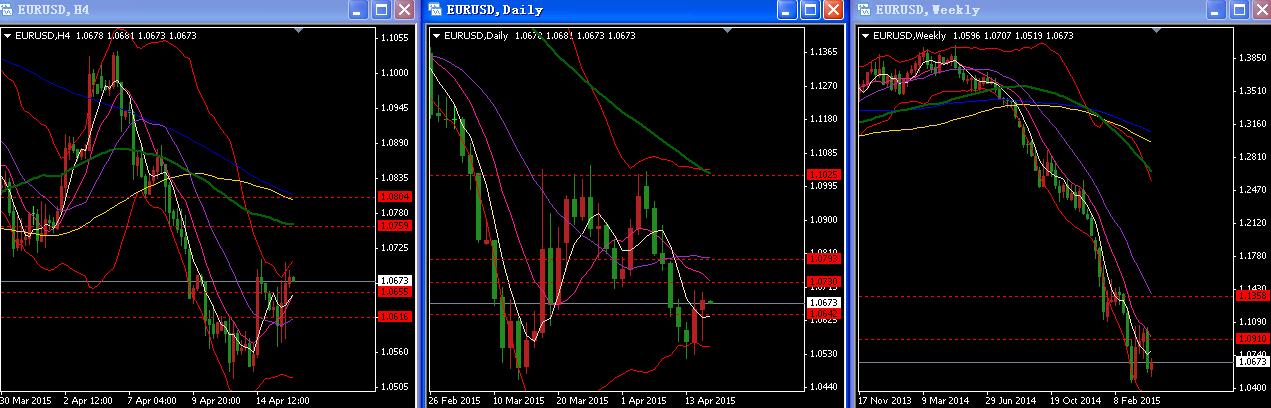Image resolution: width=1271 pixels, height=408 pixels.
Task: Click the 19 Oct 2014 date on Weekly axis
Action: pos(1074,400)
